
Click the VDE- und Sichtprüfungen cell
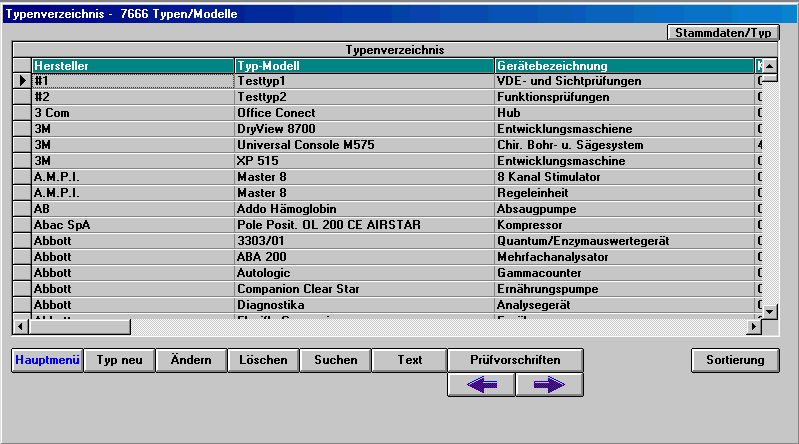point(624,81)
